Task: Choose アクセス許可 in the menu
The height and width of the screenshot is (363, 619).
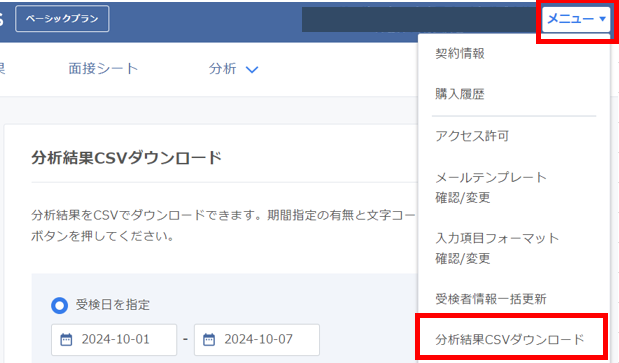Action: (x=472, y=136)
